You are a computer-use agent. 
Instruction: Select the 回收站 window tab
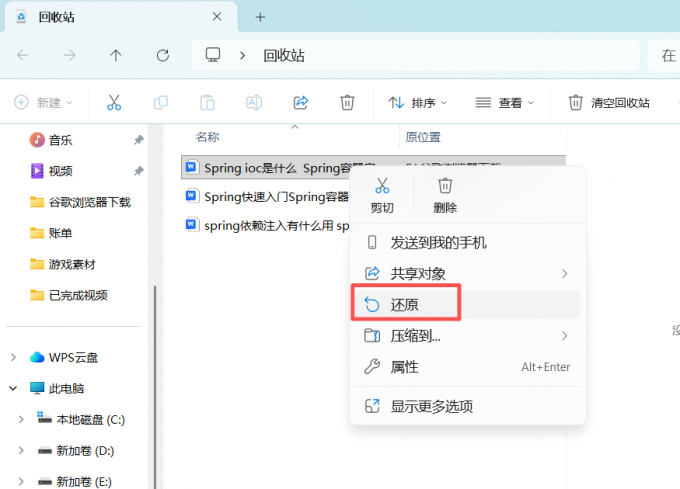pos(121,17)
